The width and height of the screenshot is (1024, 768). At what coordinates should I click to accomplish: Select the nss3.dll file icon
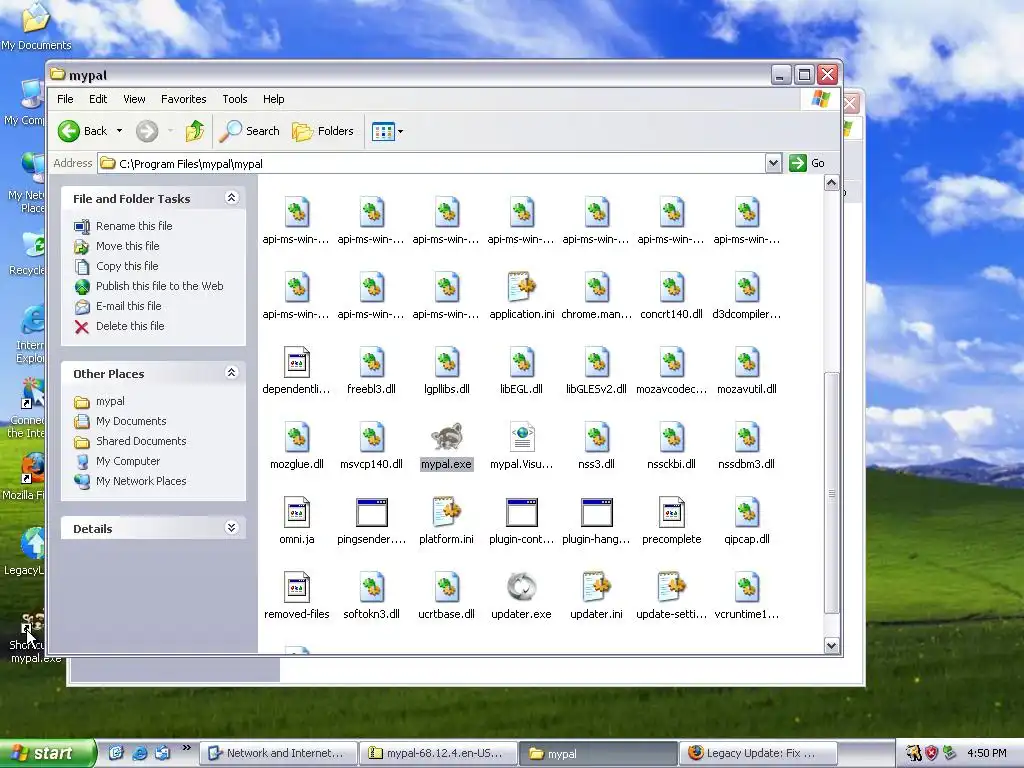[596, 438]
